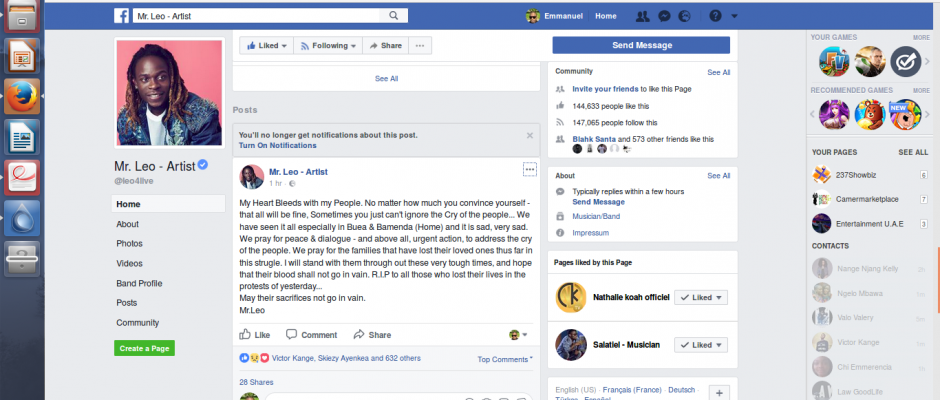Dismiss the notification notice with X

click(530, 135)
